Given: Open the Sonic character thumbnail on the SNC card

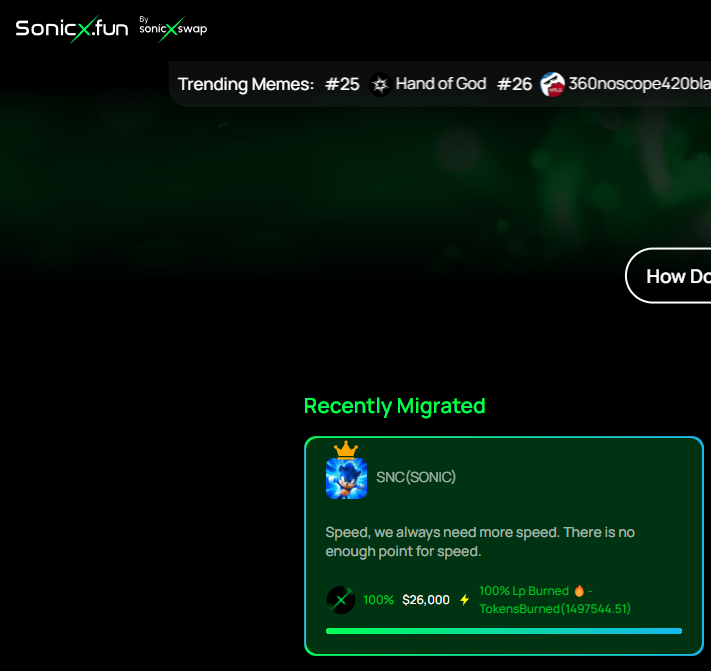Looking at the screenshot, I should pyautogui.click(x=346, y=478).
